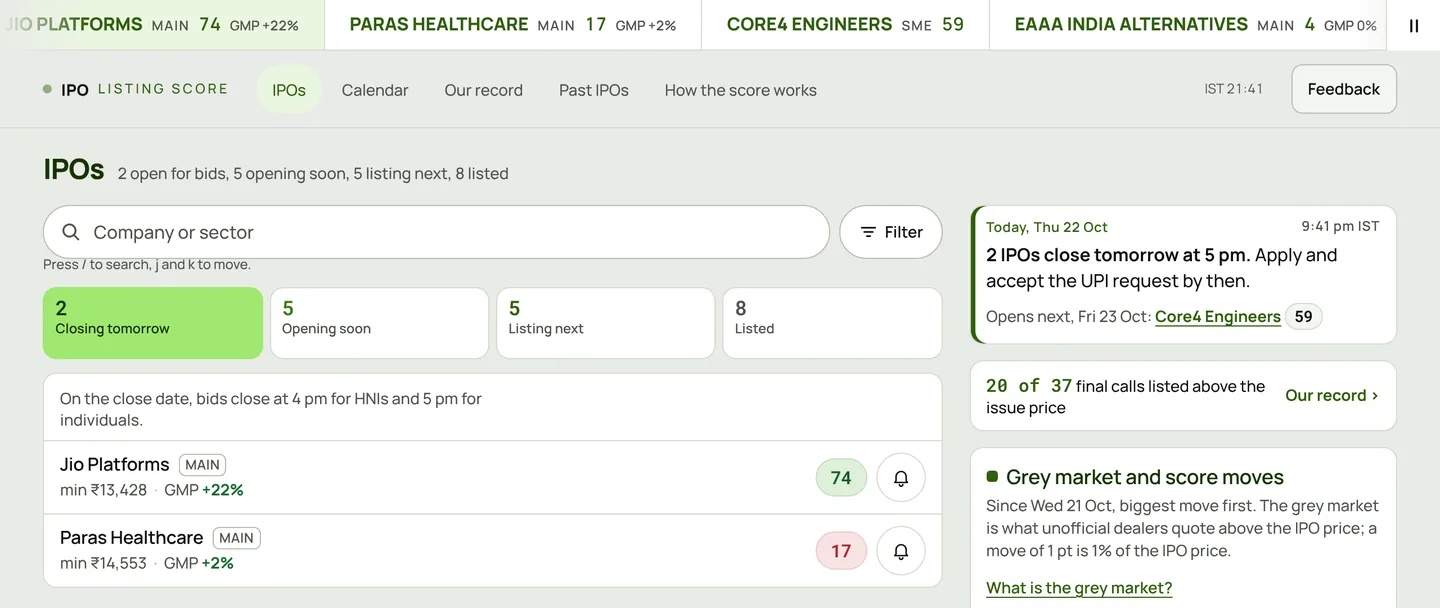Click the Core4 Engineers score pill 59
1440x608 pixels.
(x=1303, y=317)
